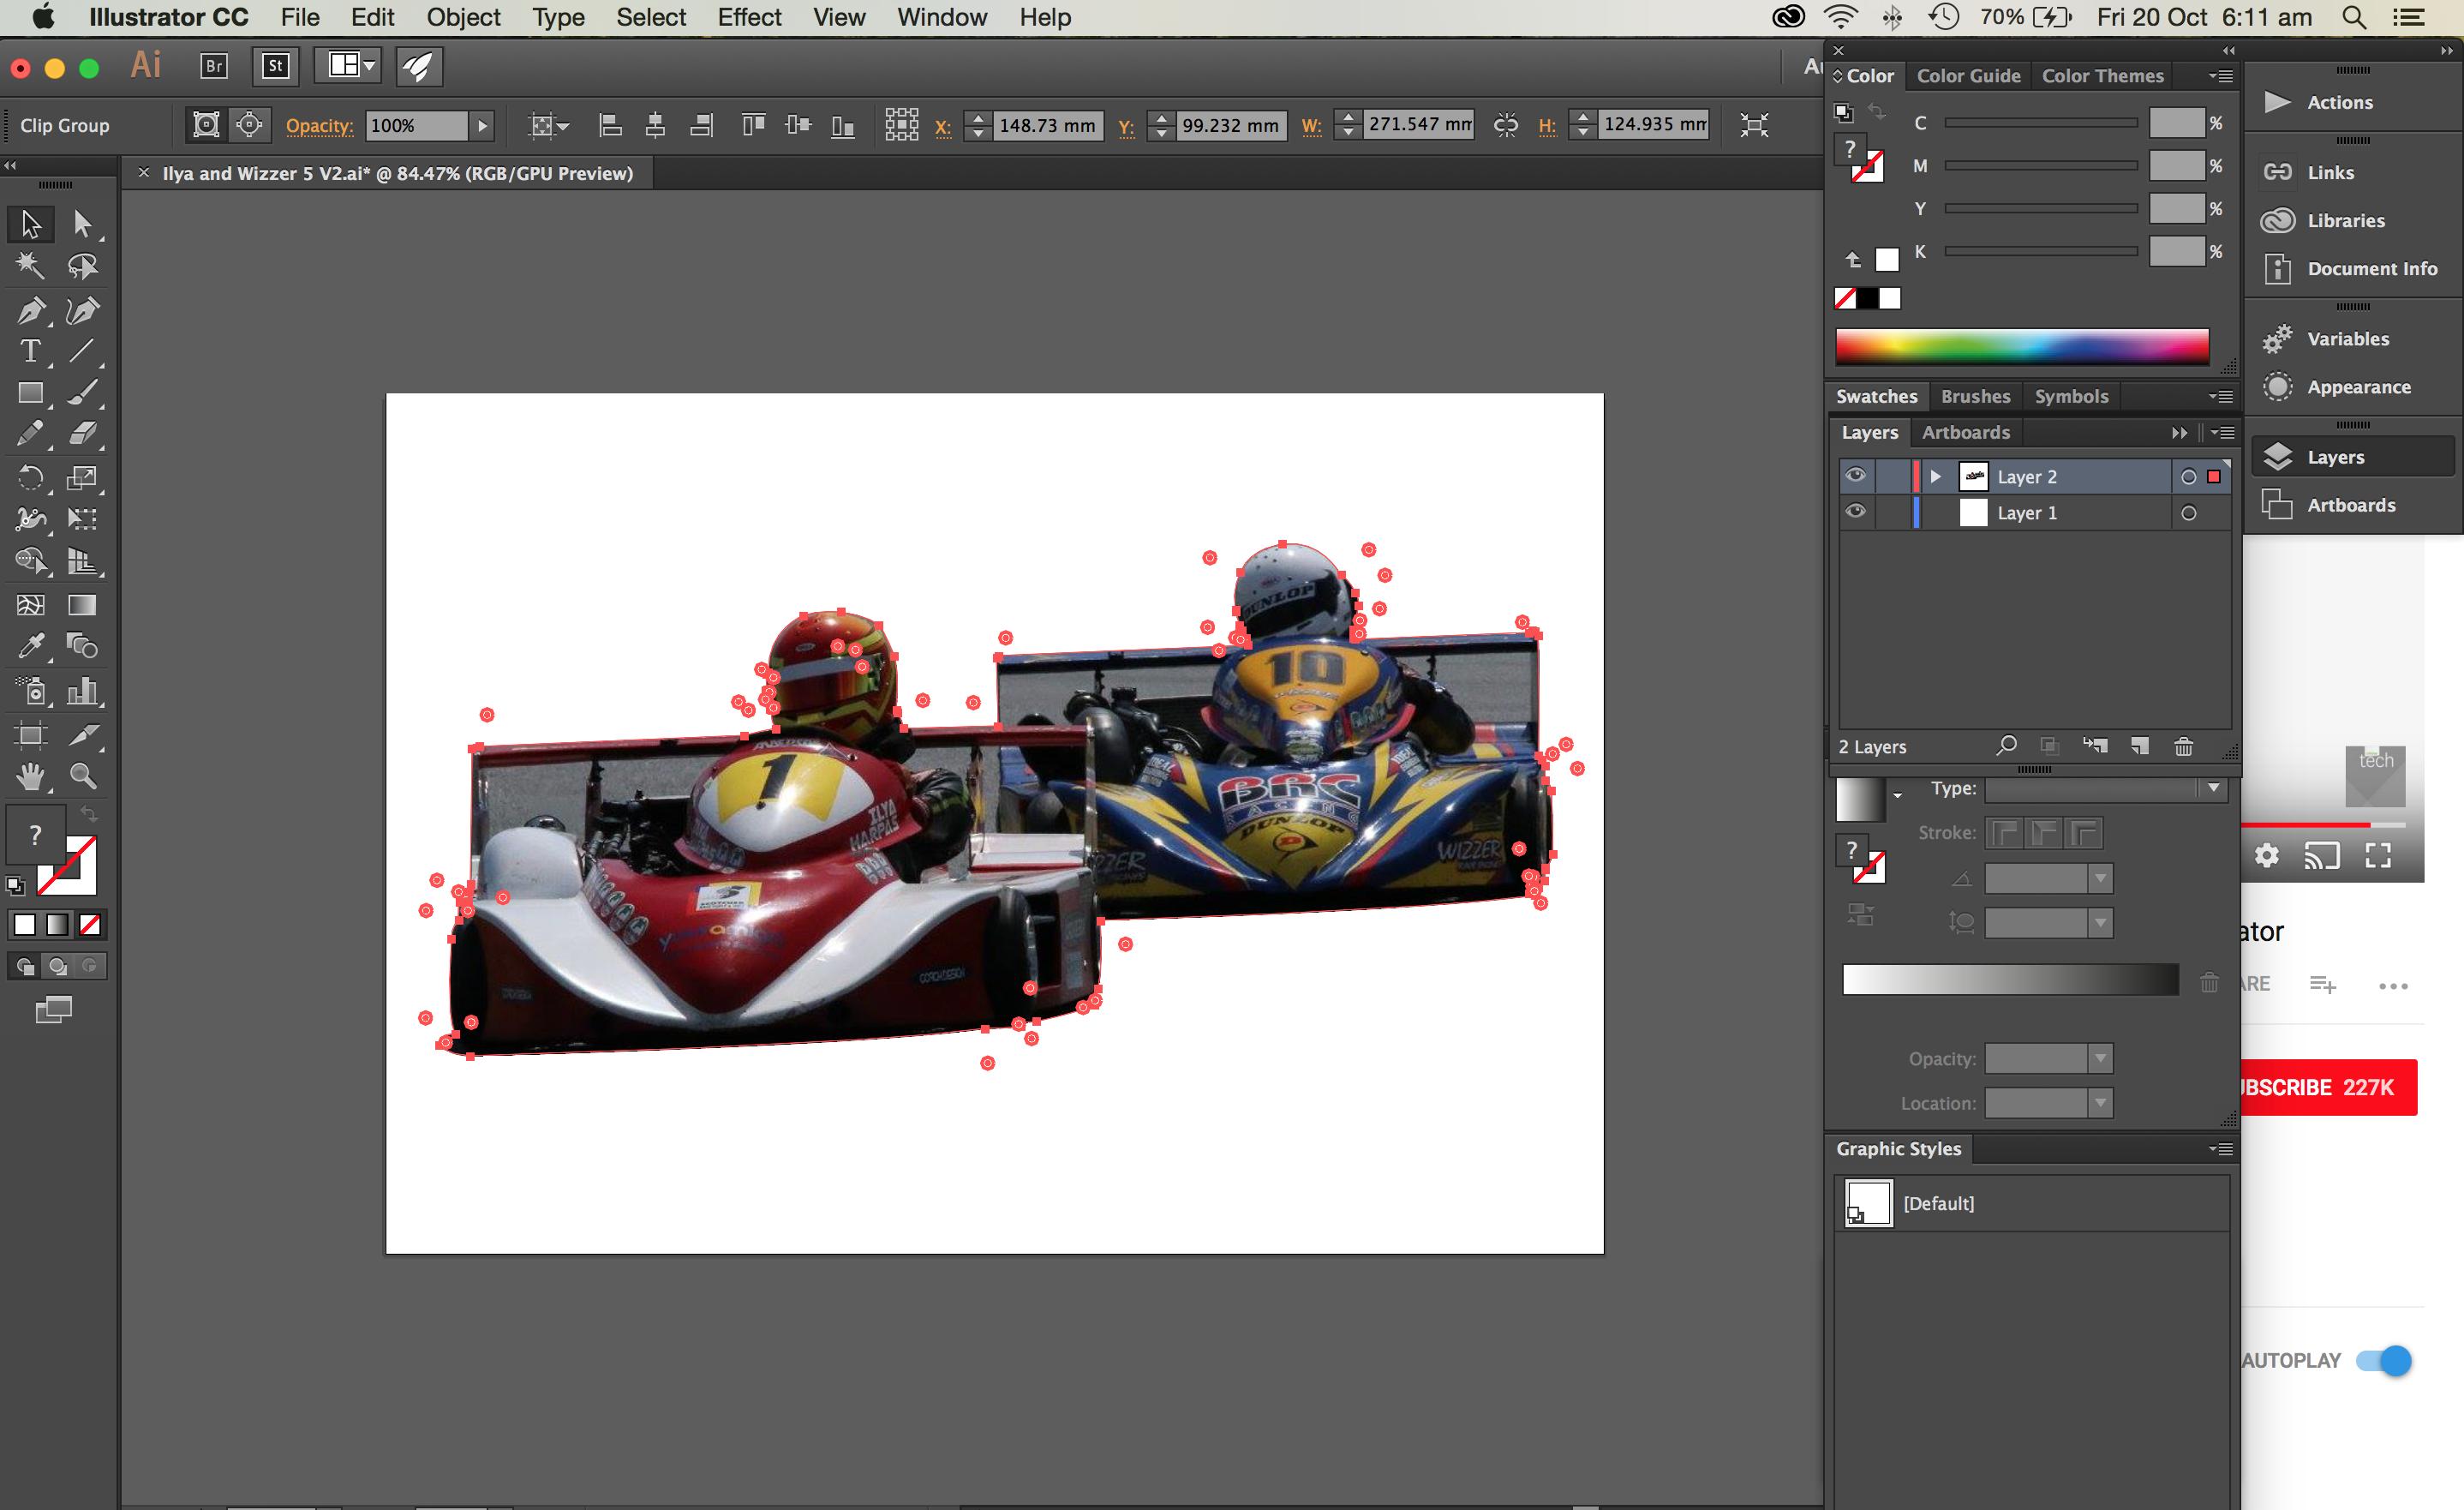Open the Arrange Documents dropdown
This screenshot has height=1510, width=2464.
pyautogui.click(x=347, y=66)
